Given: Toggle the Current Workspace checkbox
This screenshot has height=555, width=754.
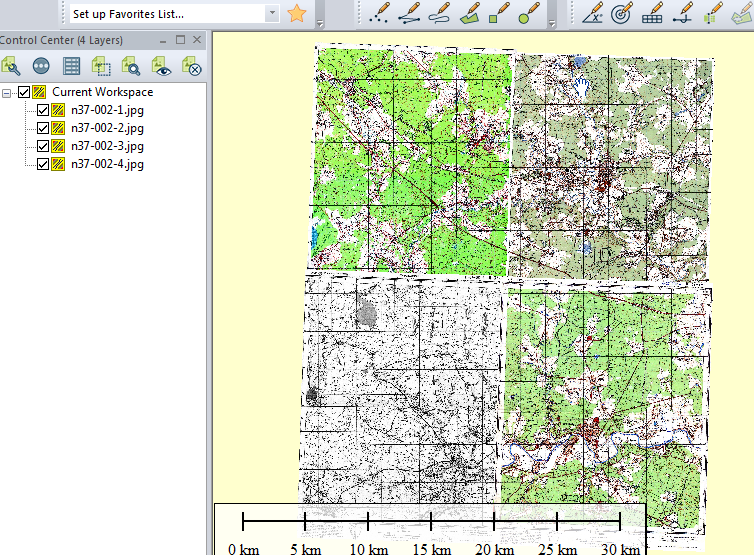Looking at the screenshot, I should [x=24, y=93].
